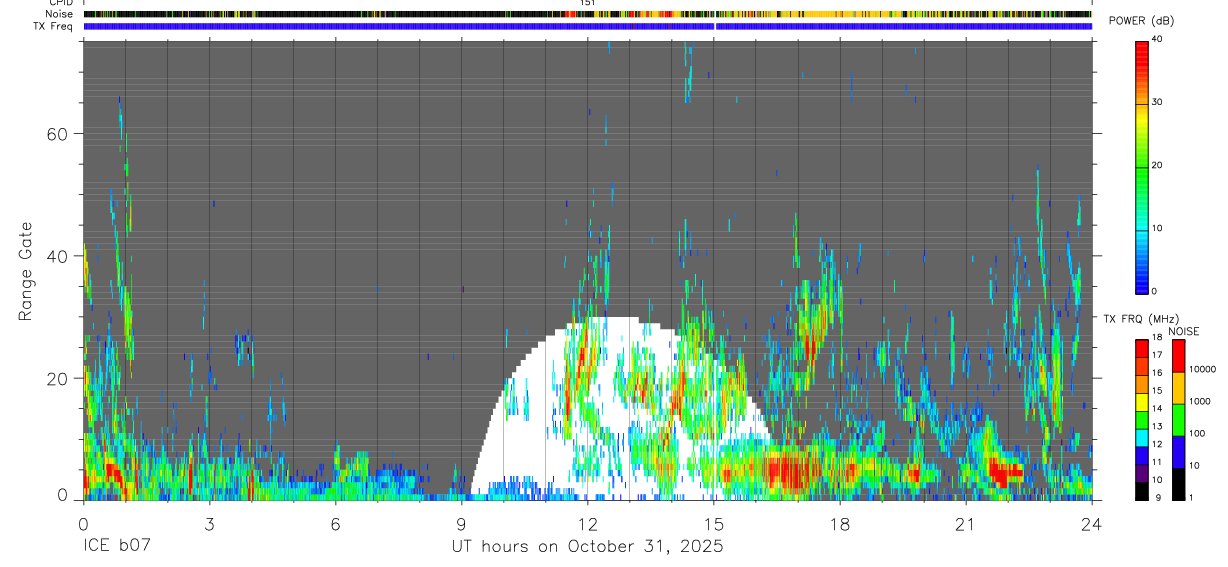Viewport: 1228px width, 567px height.
Task: Select the 'Range Gate' vertical axis label
Action: pyautogui.click(x=26, y=271)
